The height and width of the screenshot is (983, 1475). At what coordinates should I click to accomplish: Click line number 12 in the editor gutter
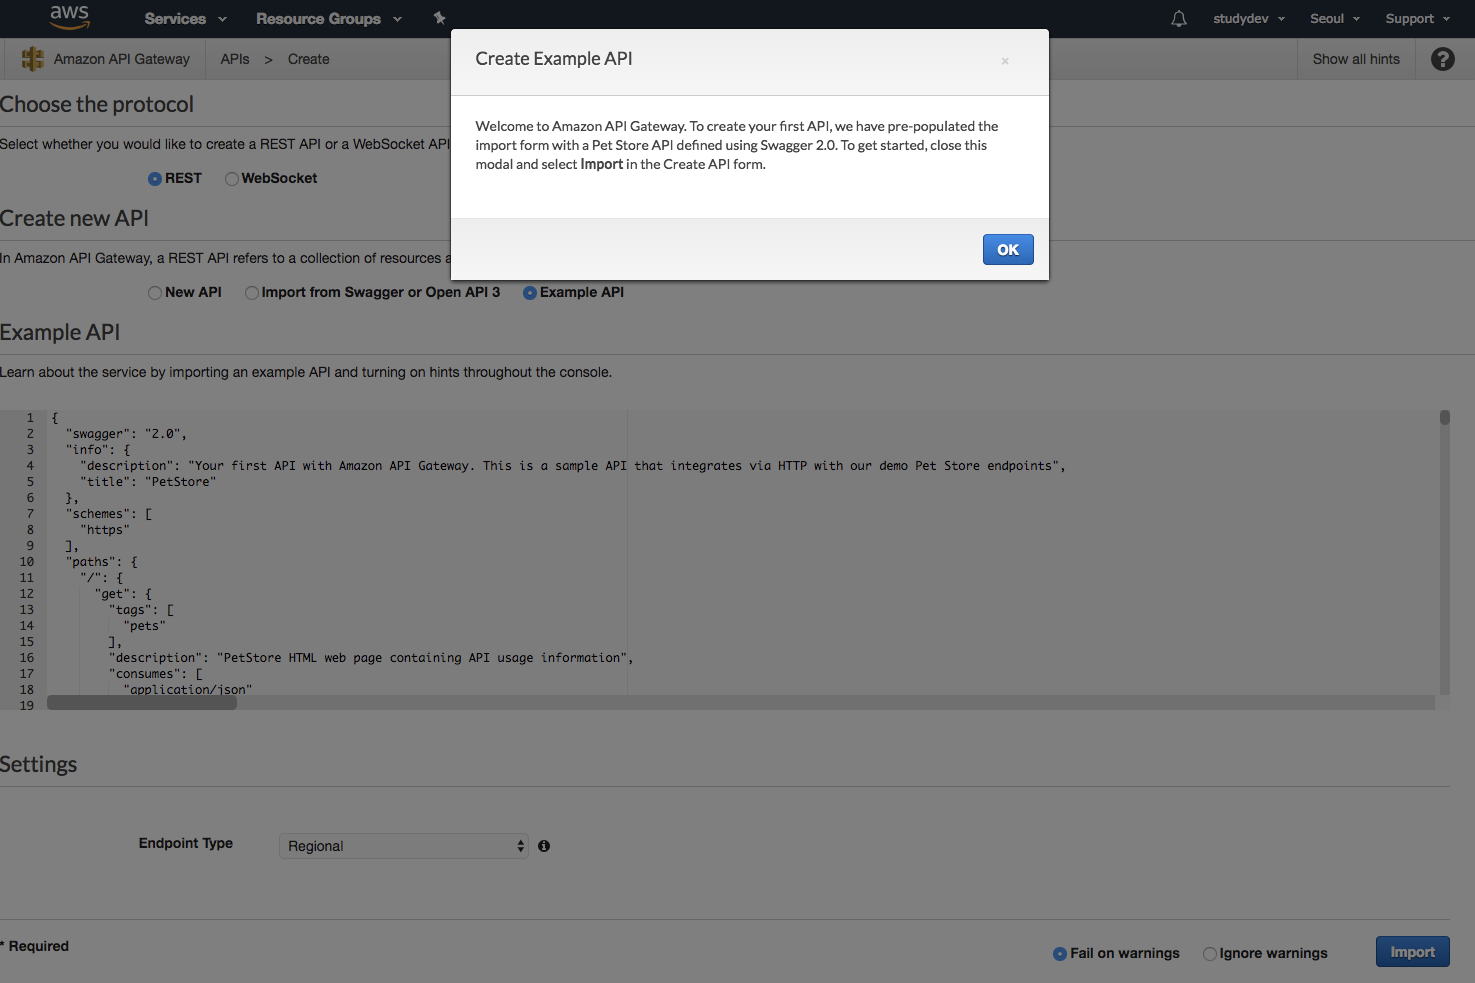tap(26, 594)
